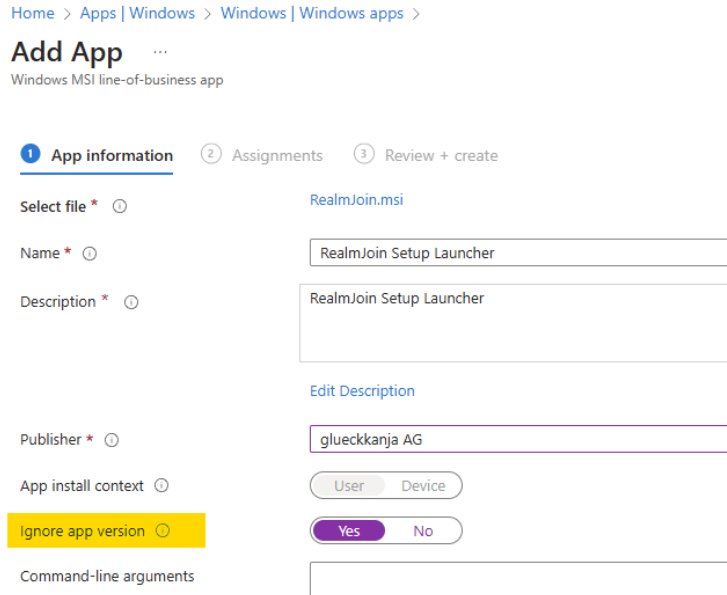Click info icon beside Name label
This screenshot has height=595, width=727.
[x=90, y=254]
